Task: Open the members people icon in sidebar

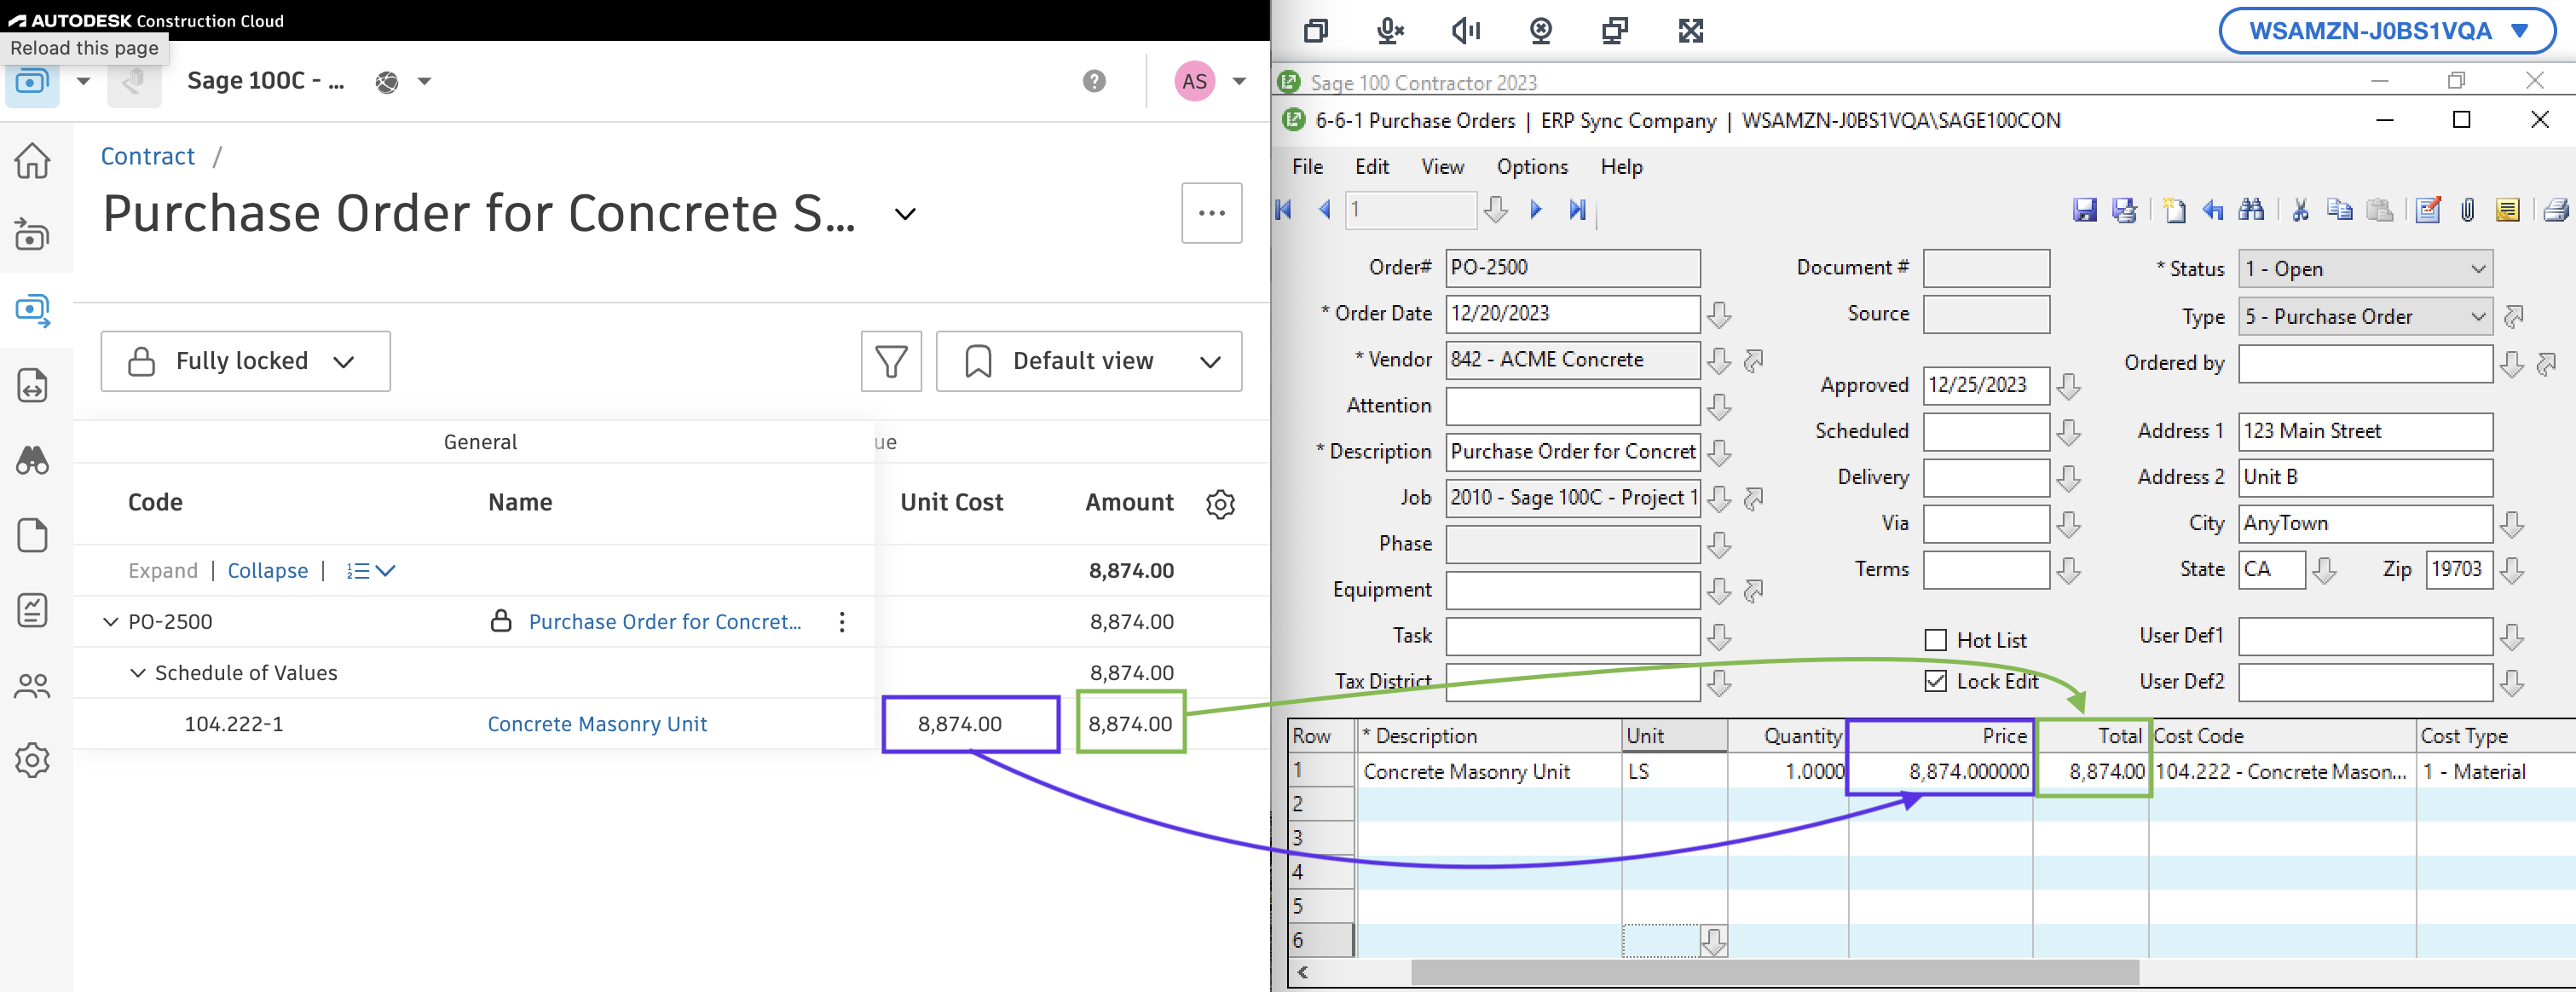Action: tap(32, 686)
